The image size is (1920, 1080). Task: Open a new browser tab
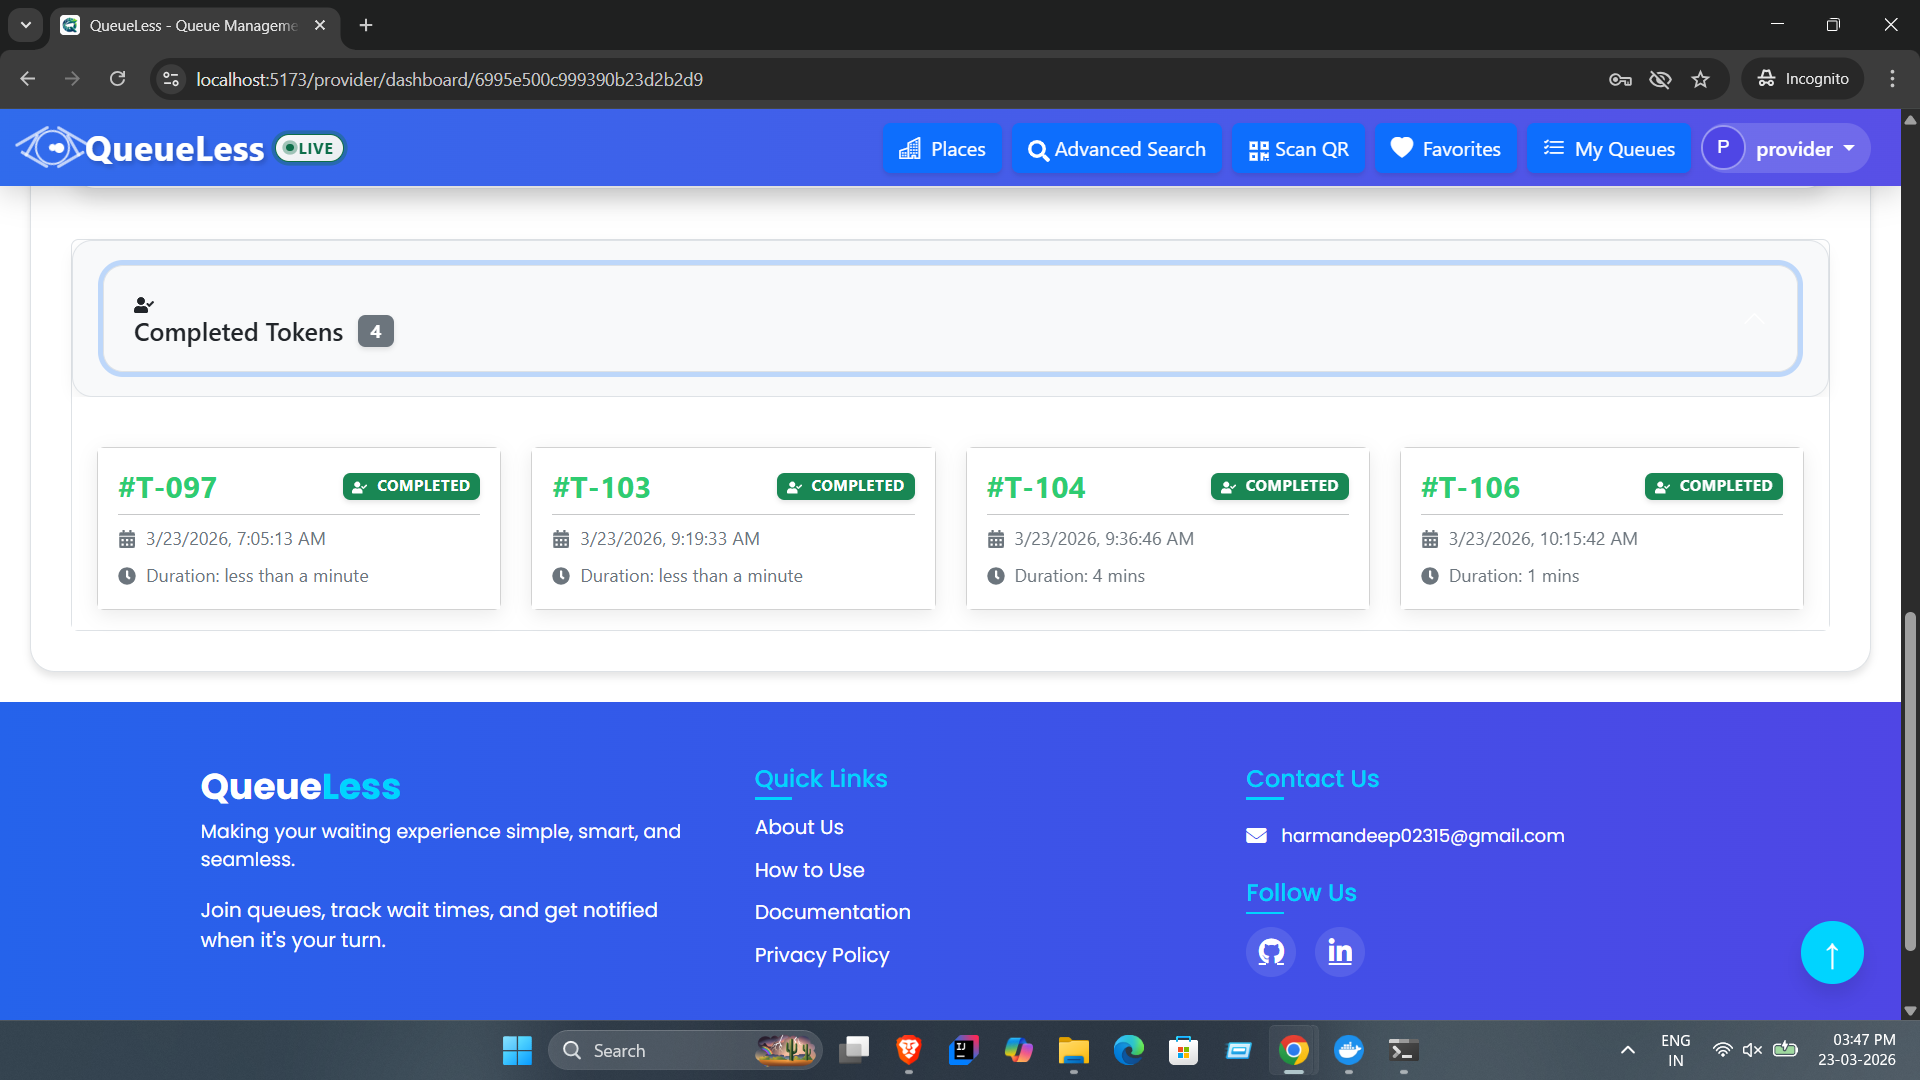pos(366,25)
